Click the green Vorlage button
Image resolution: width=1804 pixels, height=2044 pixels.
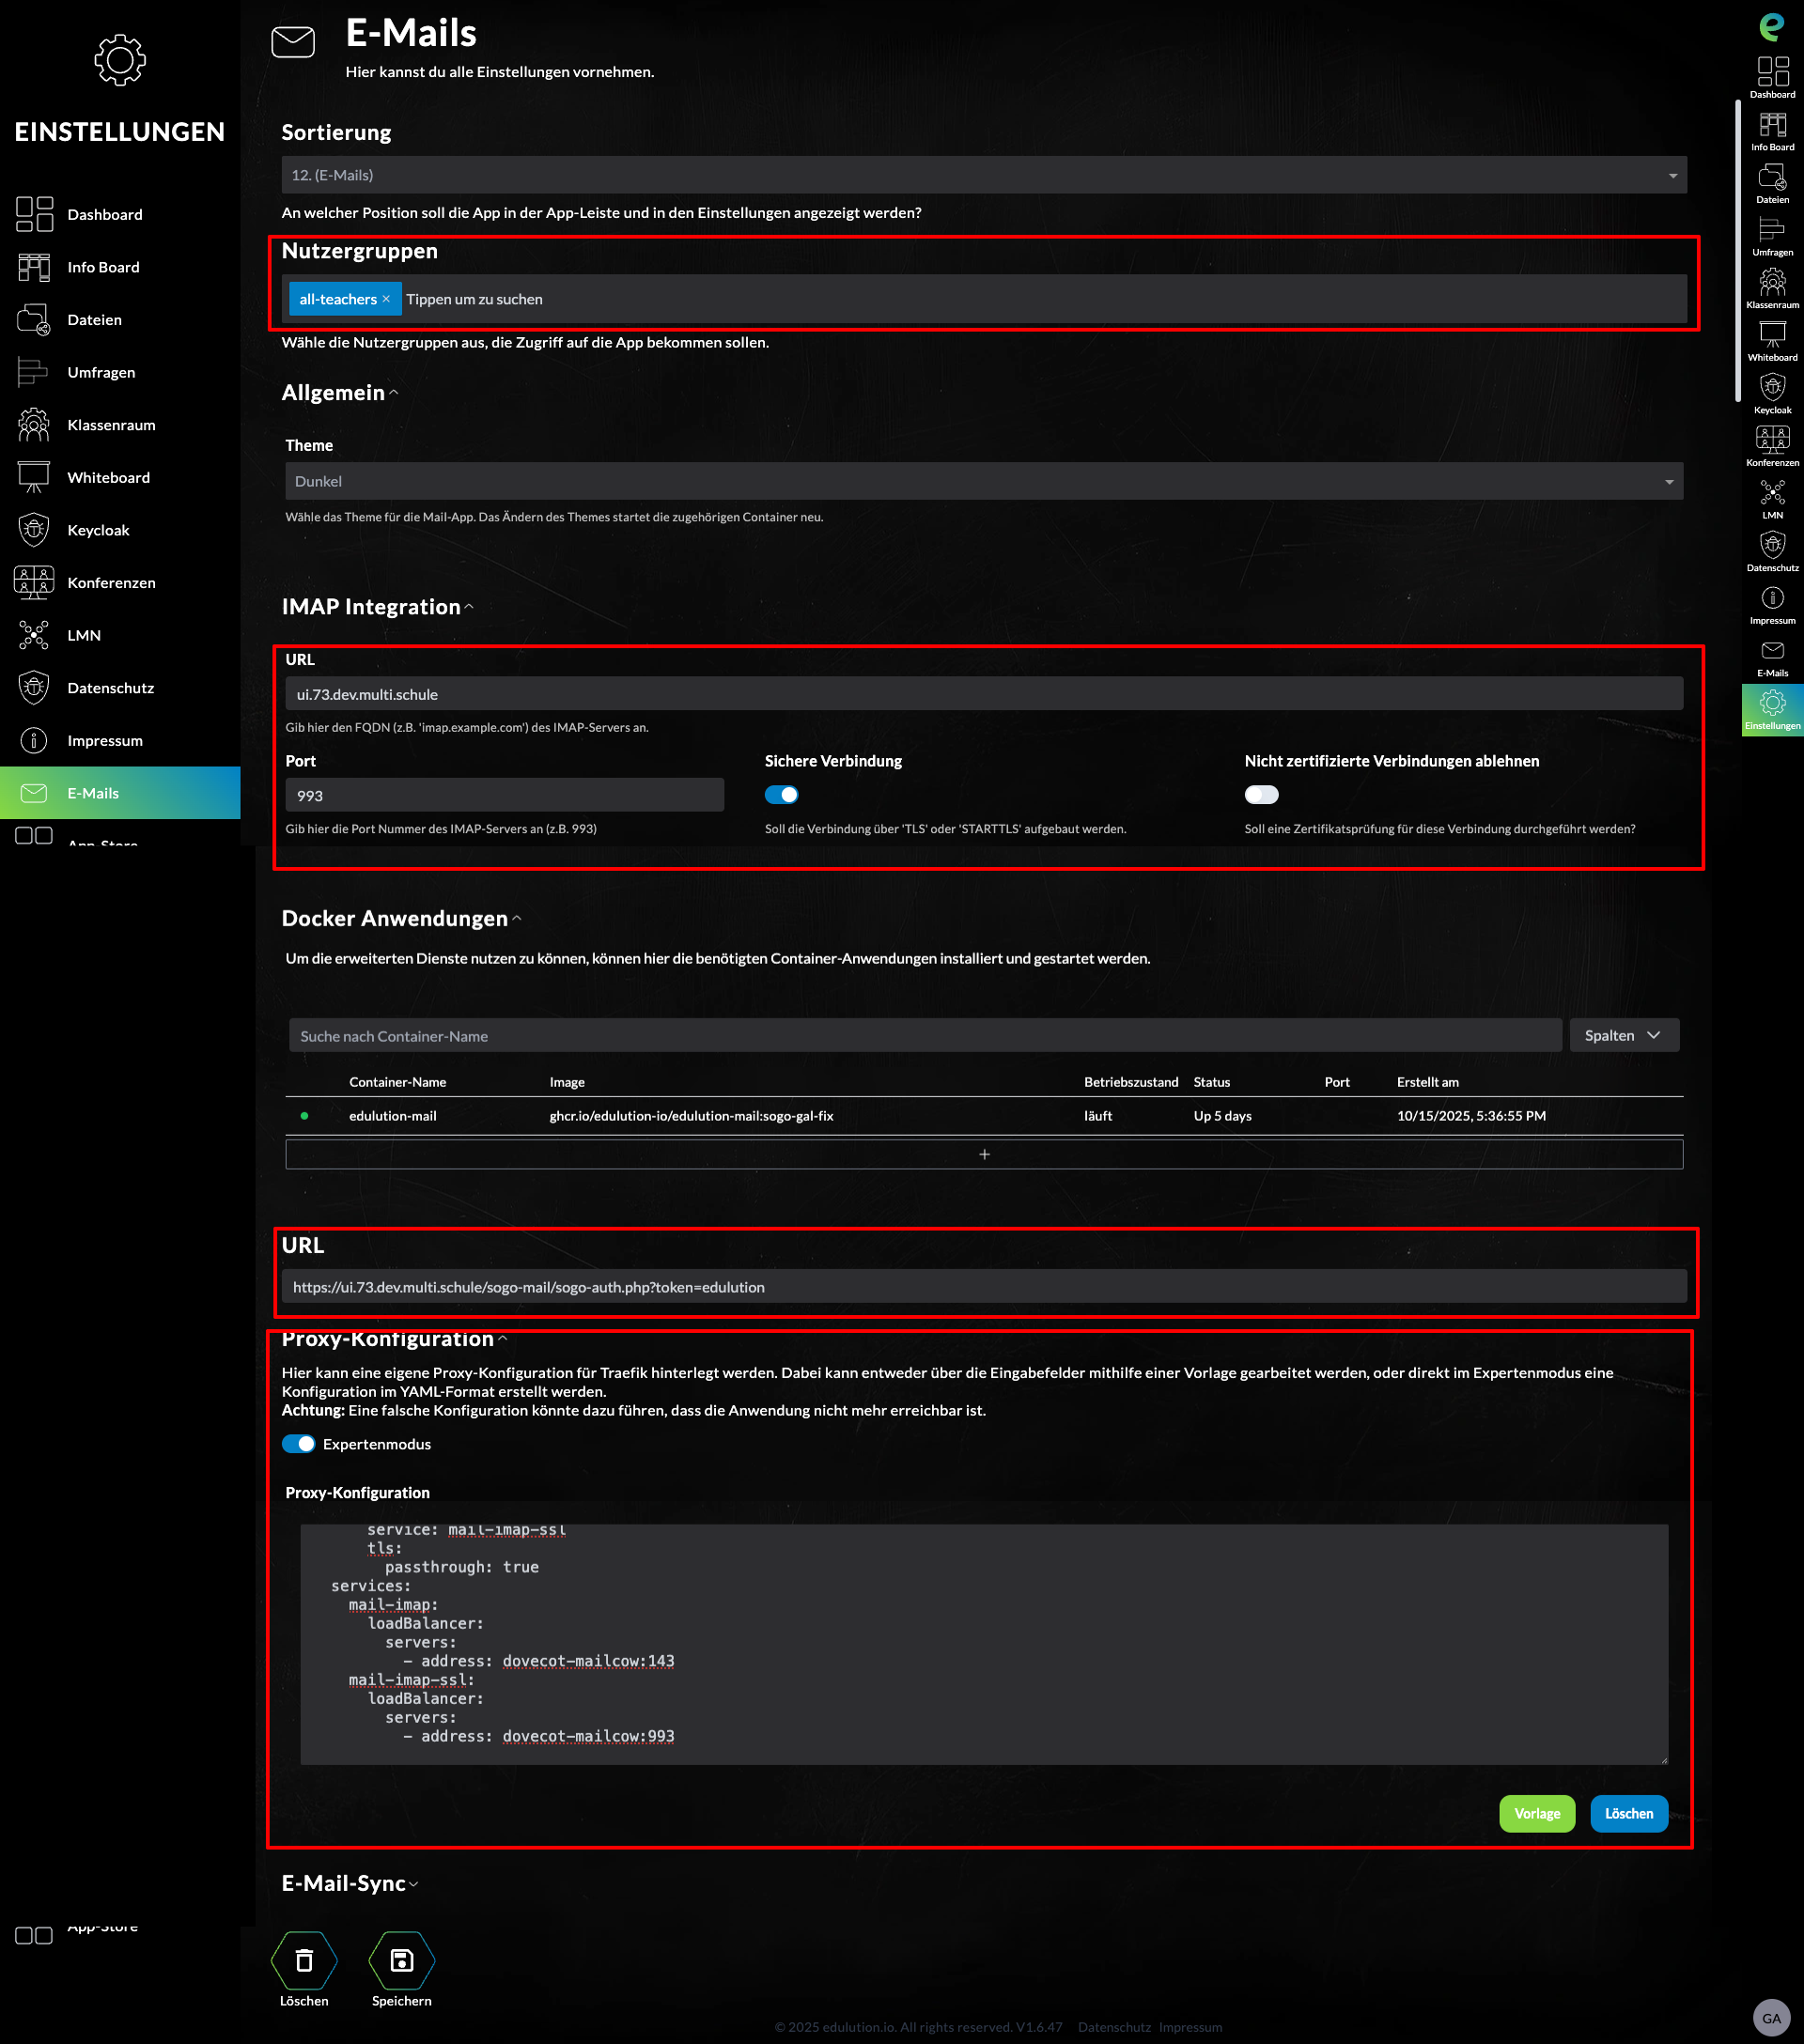pyautogui.click(x=1536, y=1813)
